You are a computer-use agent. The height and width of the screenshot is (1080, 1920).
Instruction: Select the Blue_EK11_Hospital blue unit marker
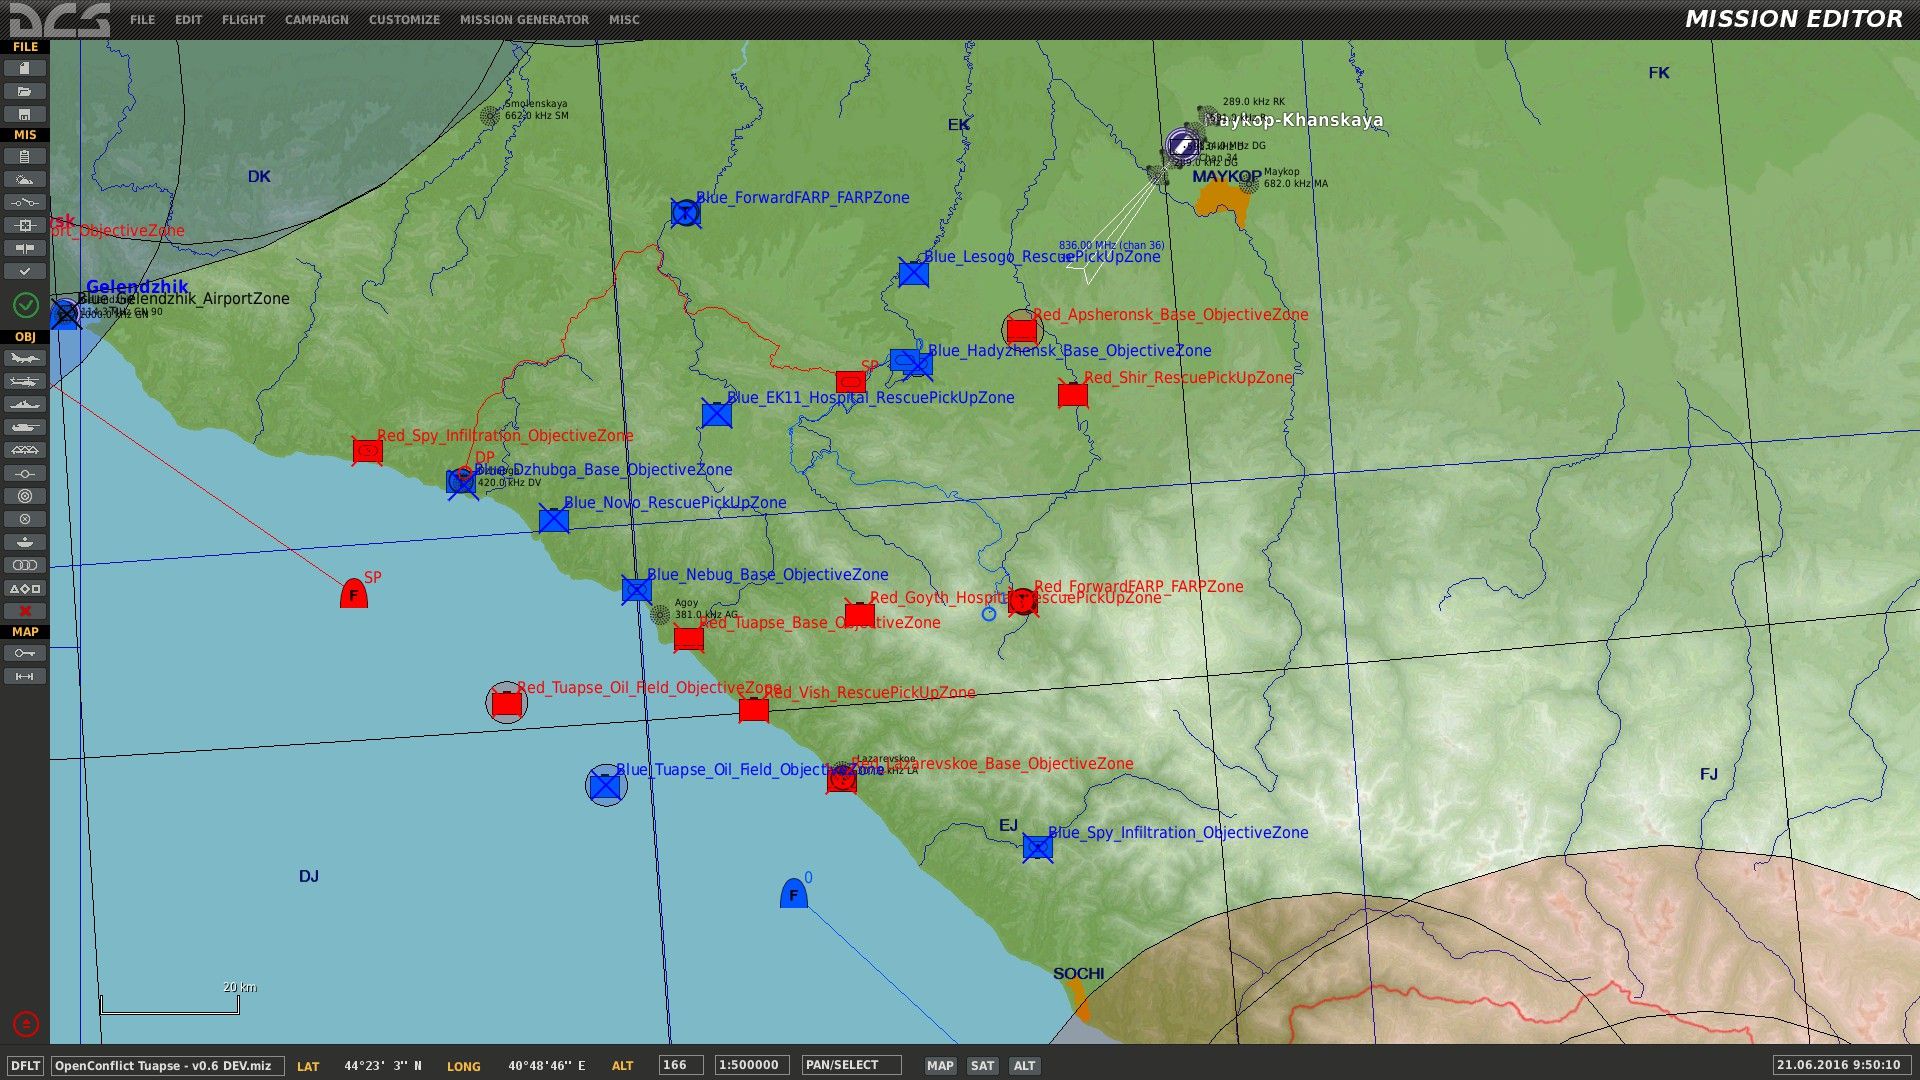(717, 414)
